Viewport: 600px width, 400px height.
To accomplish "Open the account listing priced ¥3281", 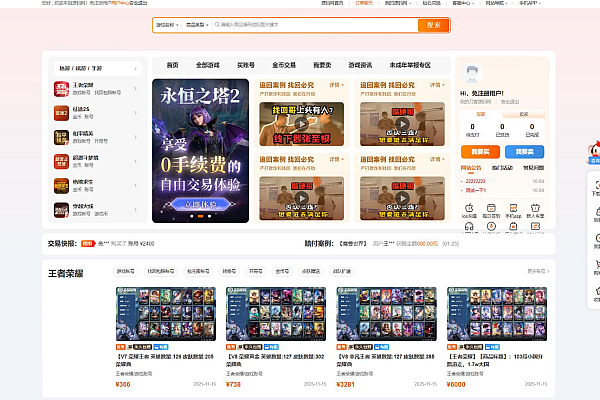I will pyautogui.click(x=386, y=337).
